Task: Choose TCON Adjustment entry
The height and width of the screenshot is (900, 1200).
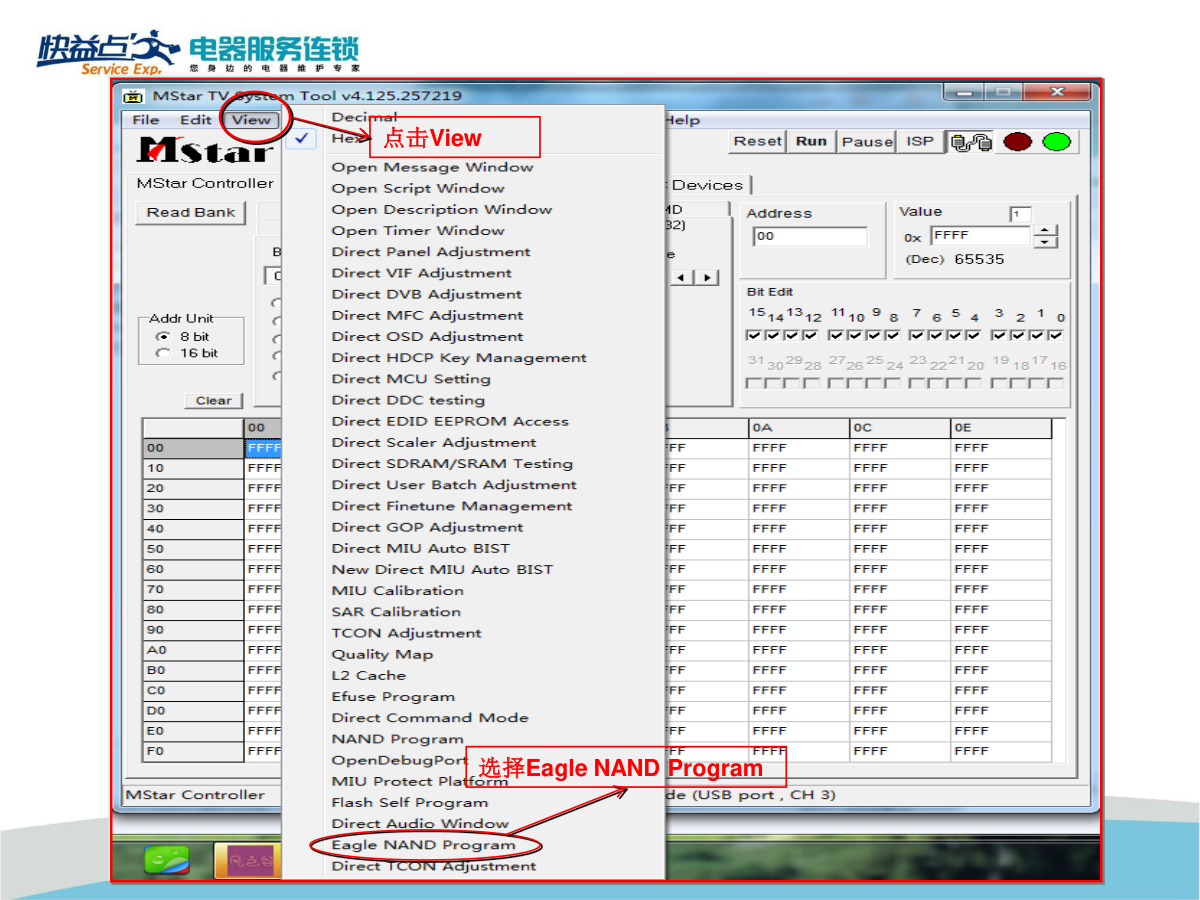Action: pos(407,633)
